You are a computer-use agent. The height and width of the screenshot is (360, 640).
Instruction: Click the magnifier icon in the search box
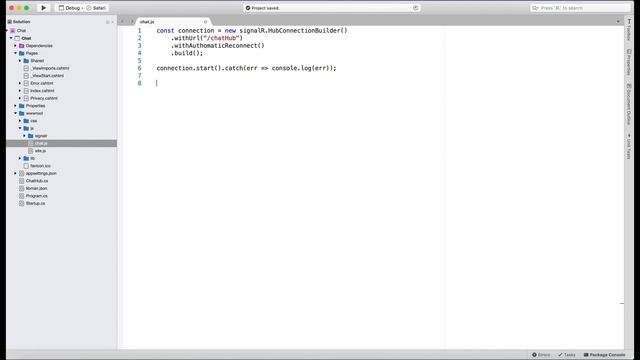pyautogui.click(x=536, y=8)
